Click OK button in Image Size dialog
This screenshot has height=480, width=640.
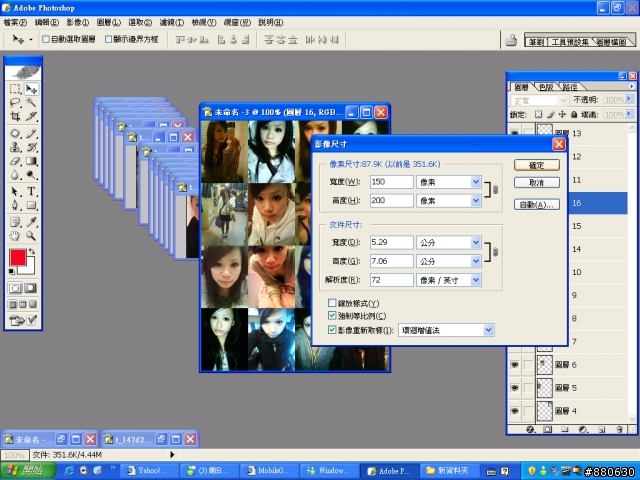(x=537, y=165)
